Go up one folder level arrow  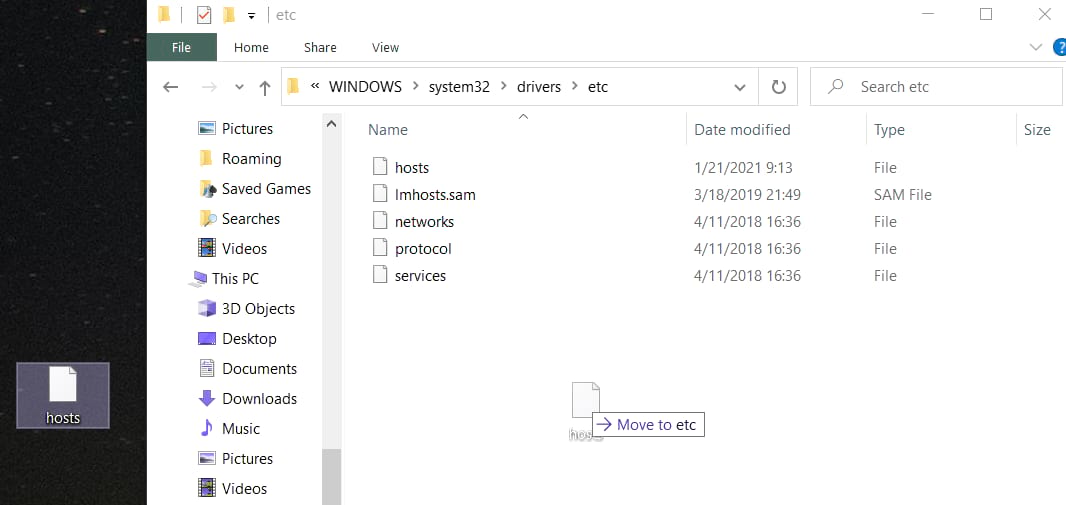(264, 87)
